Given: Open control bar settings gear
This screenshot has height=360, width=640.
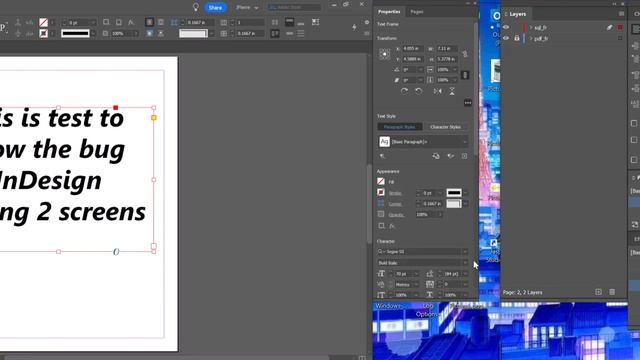Looking at the screenshot, I should point(367,22).
